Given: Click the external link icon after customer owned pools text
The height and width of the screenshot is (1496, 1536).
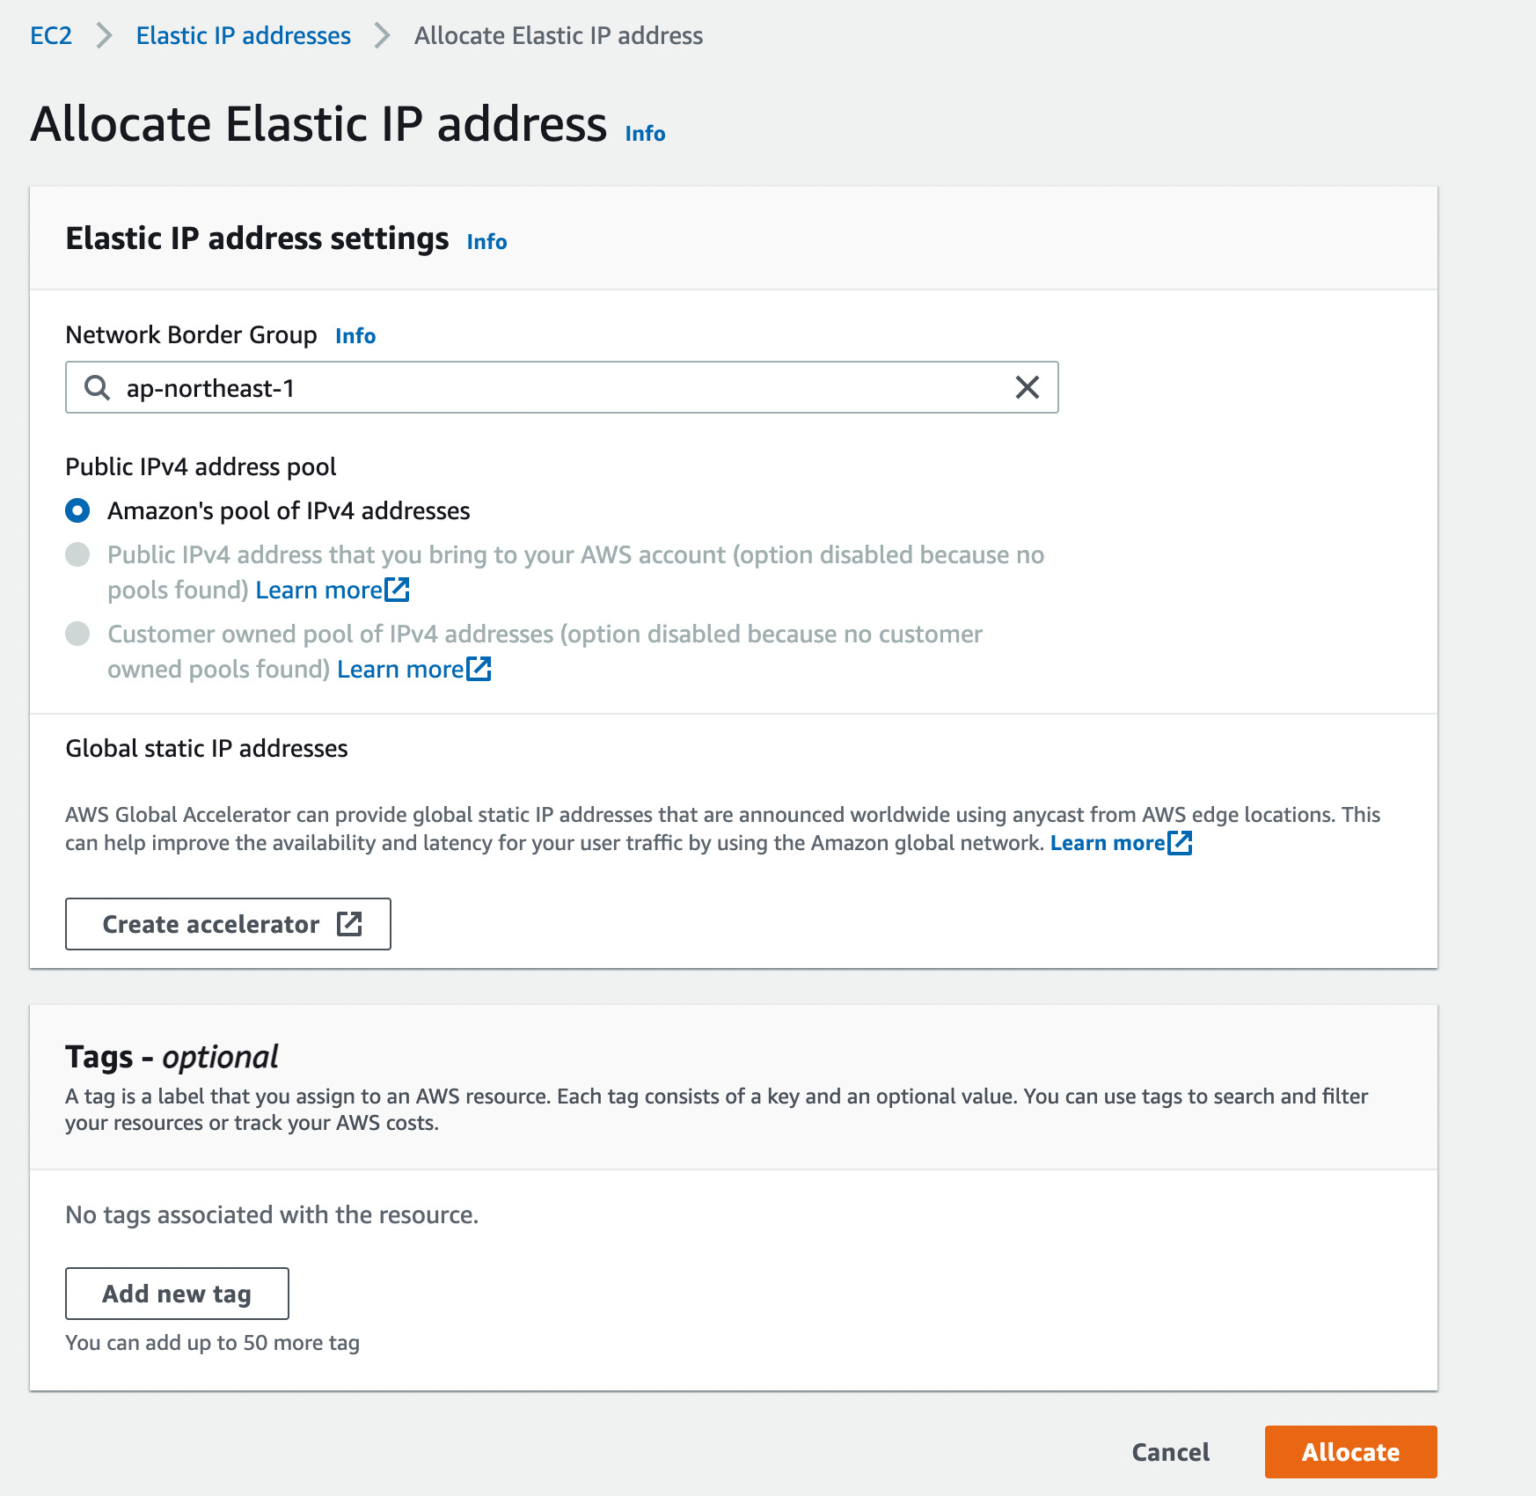Looking at the screenshot, I should tap(480, 669).
